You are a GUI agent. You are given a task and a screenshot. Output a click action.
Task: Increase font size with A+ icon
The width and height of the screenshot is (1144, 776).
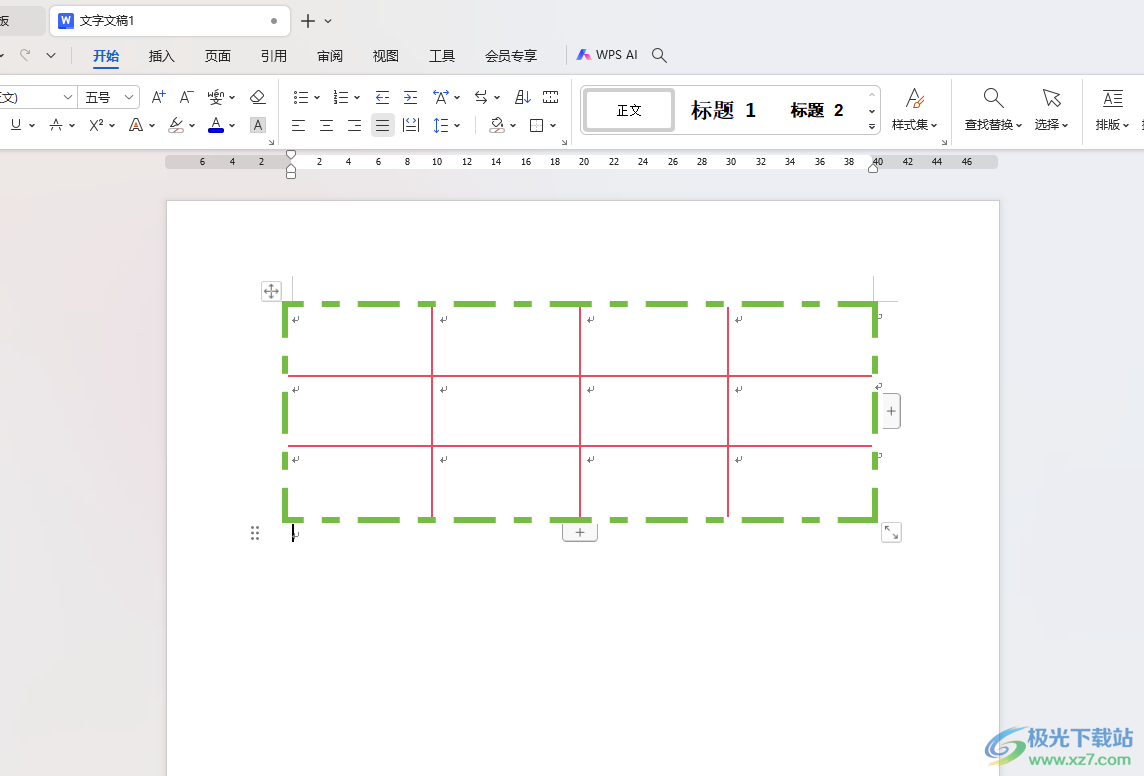point(158,97)
